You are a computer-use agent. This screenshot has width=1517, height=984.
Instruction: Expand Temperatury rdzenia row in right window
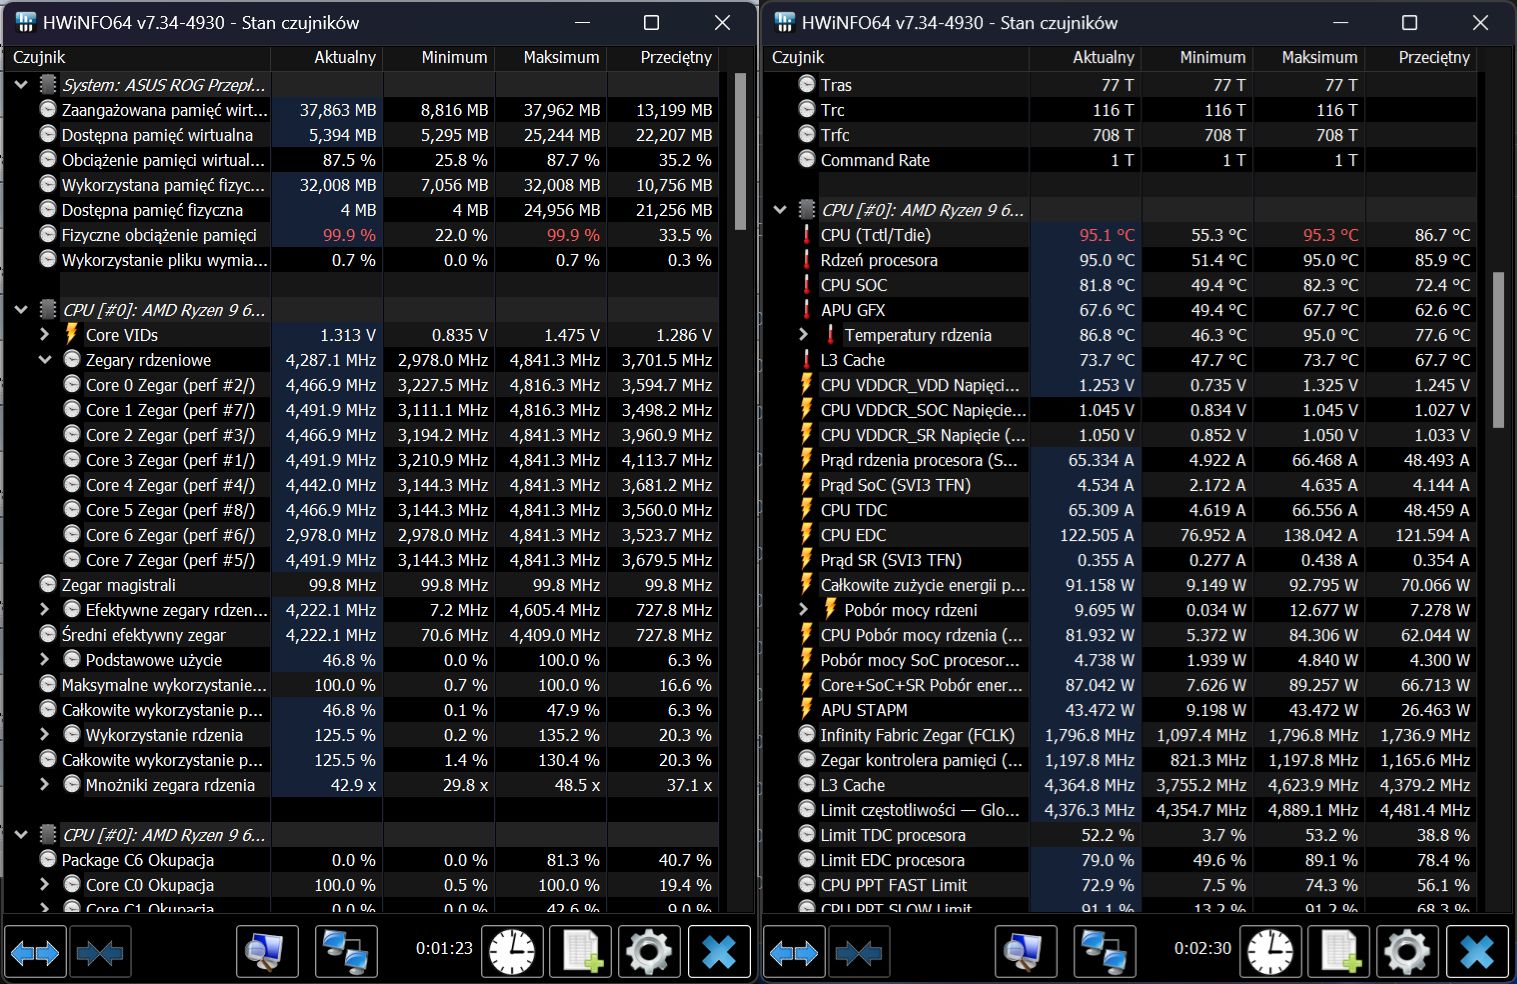(804, 335)
